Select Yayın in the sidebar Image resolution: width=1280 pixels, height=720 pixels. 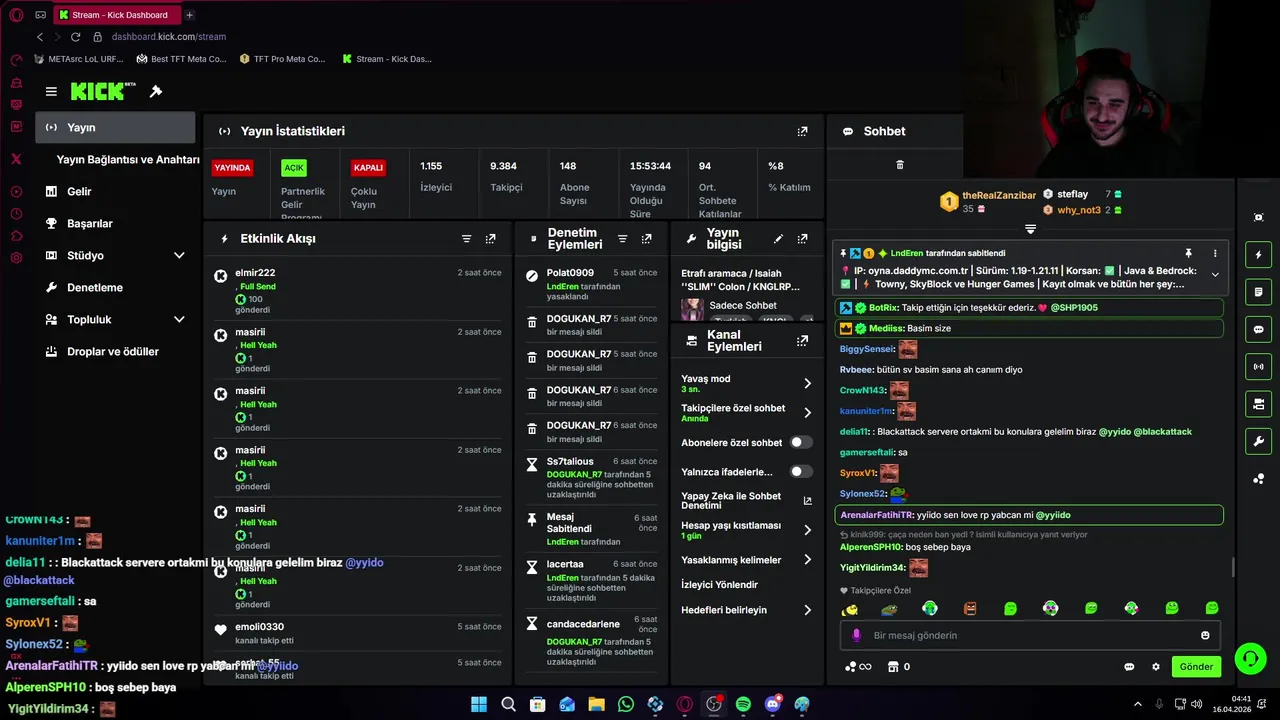pyautogui.click(x=115, y=127)
